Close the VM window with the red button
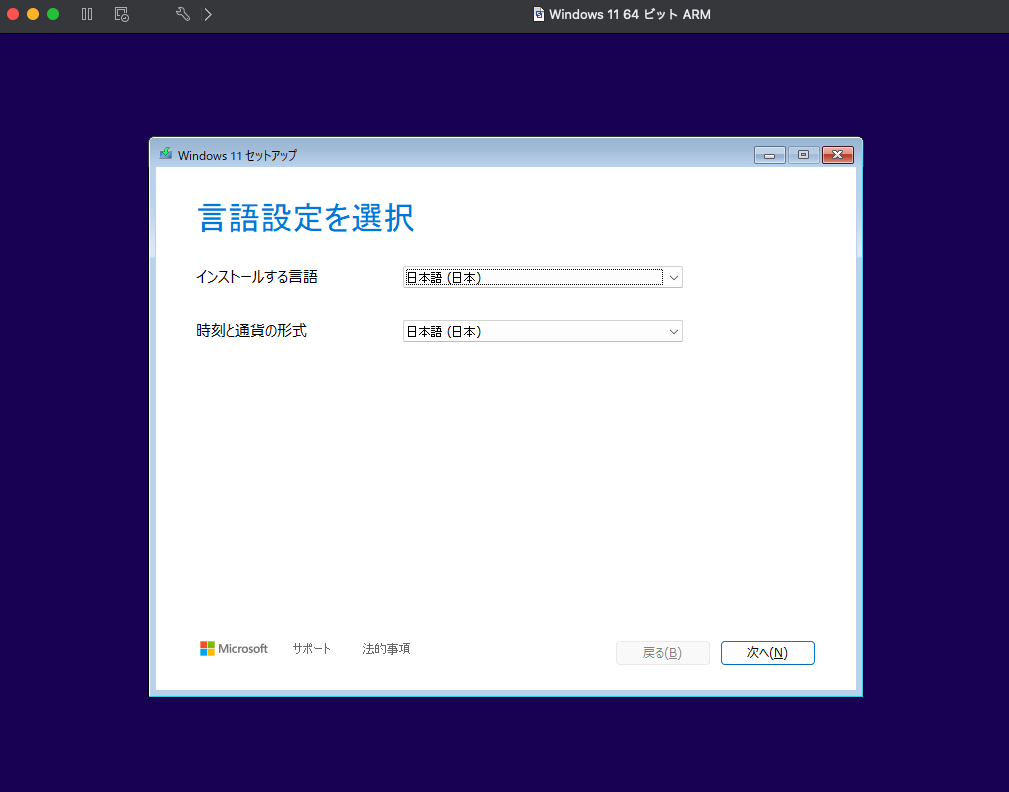 pyautogui.click(x=13, y=14)
